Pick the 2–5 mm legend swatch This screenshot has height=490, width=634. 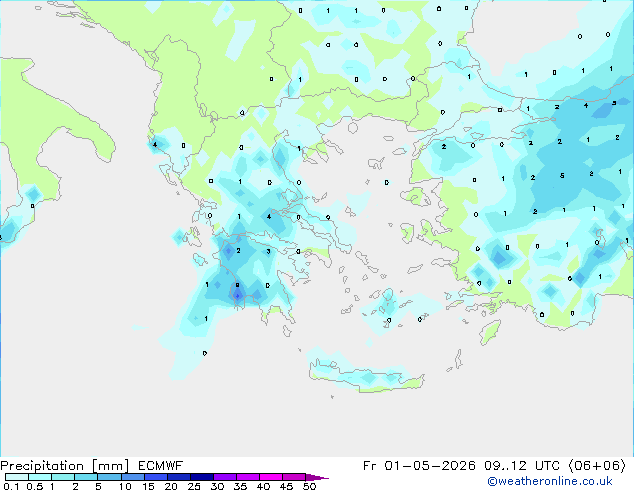tap(86, 477)
